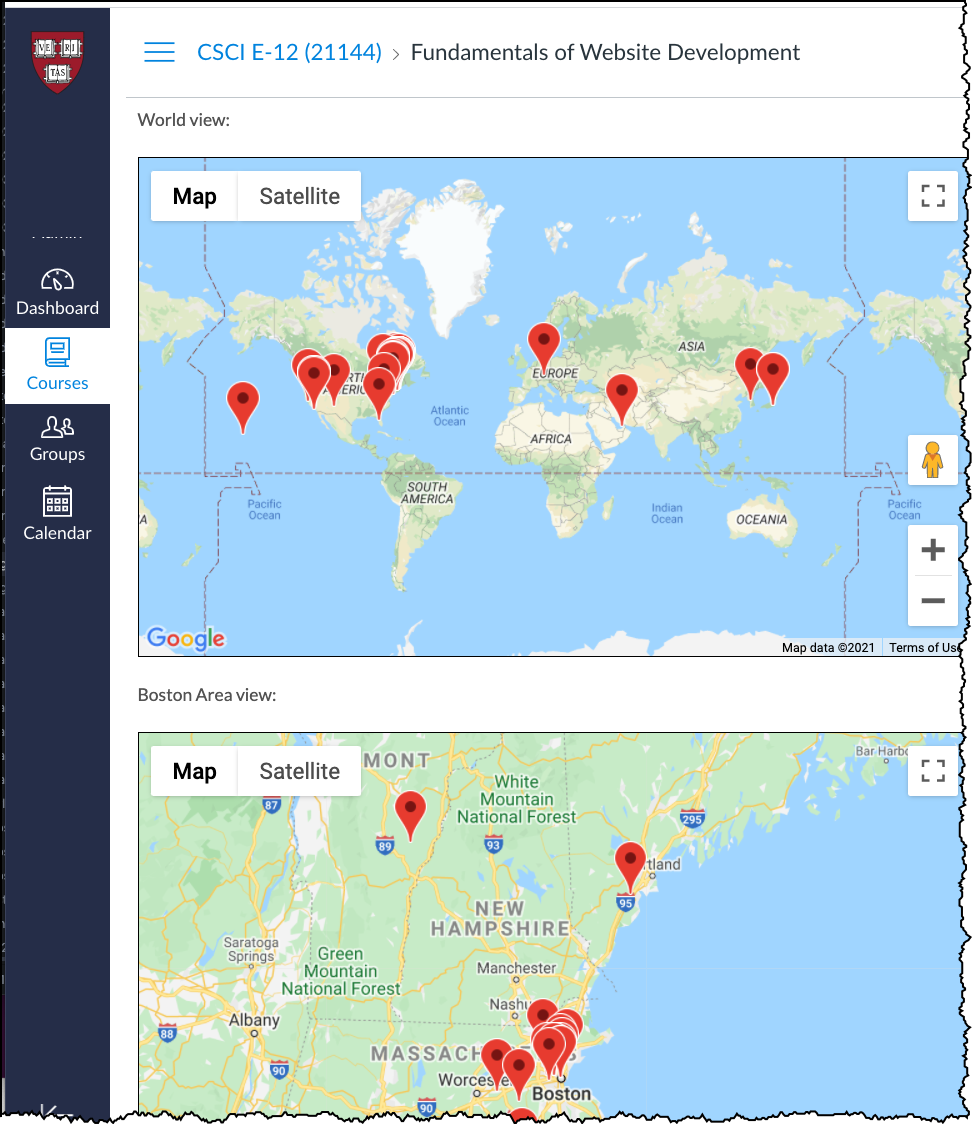The height and width of the screenshot is (1124, 972).
Task: Open Groups in the global navigation
Action: point(57,439)
